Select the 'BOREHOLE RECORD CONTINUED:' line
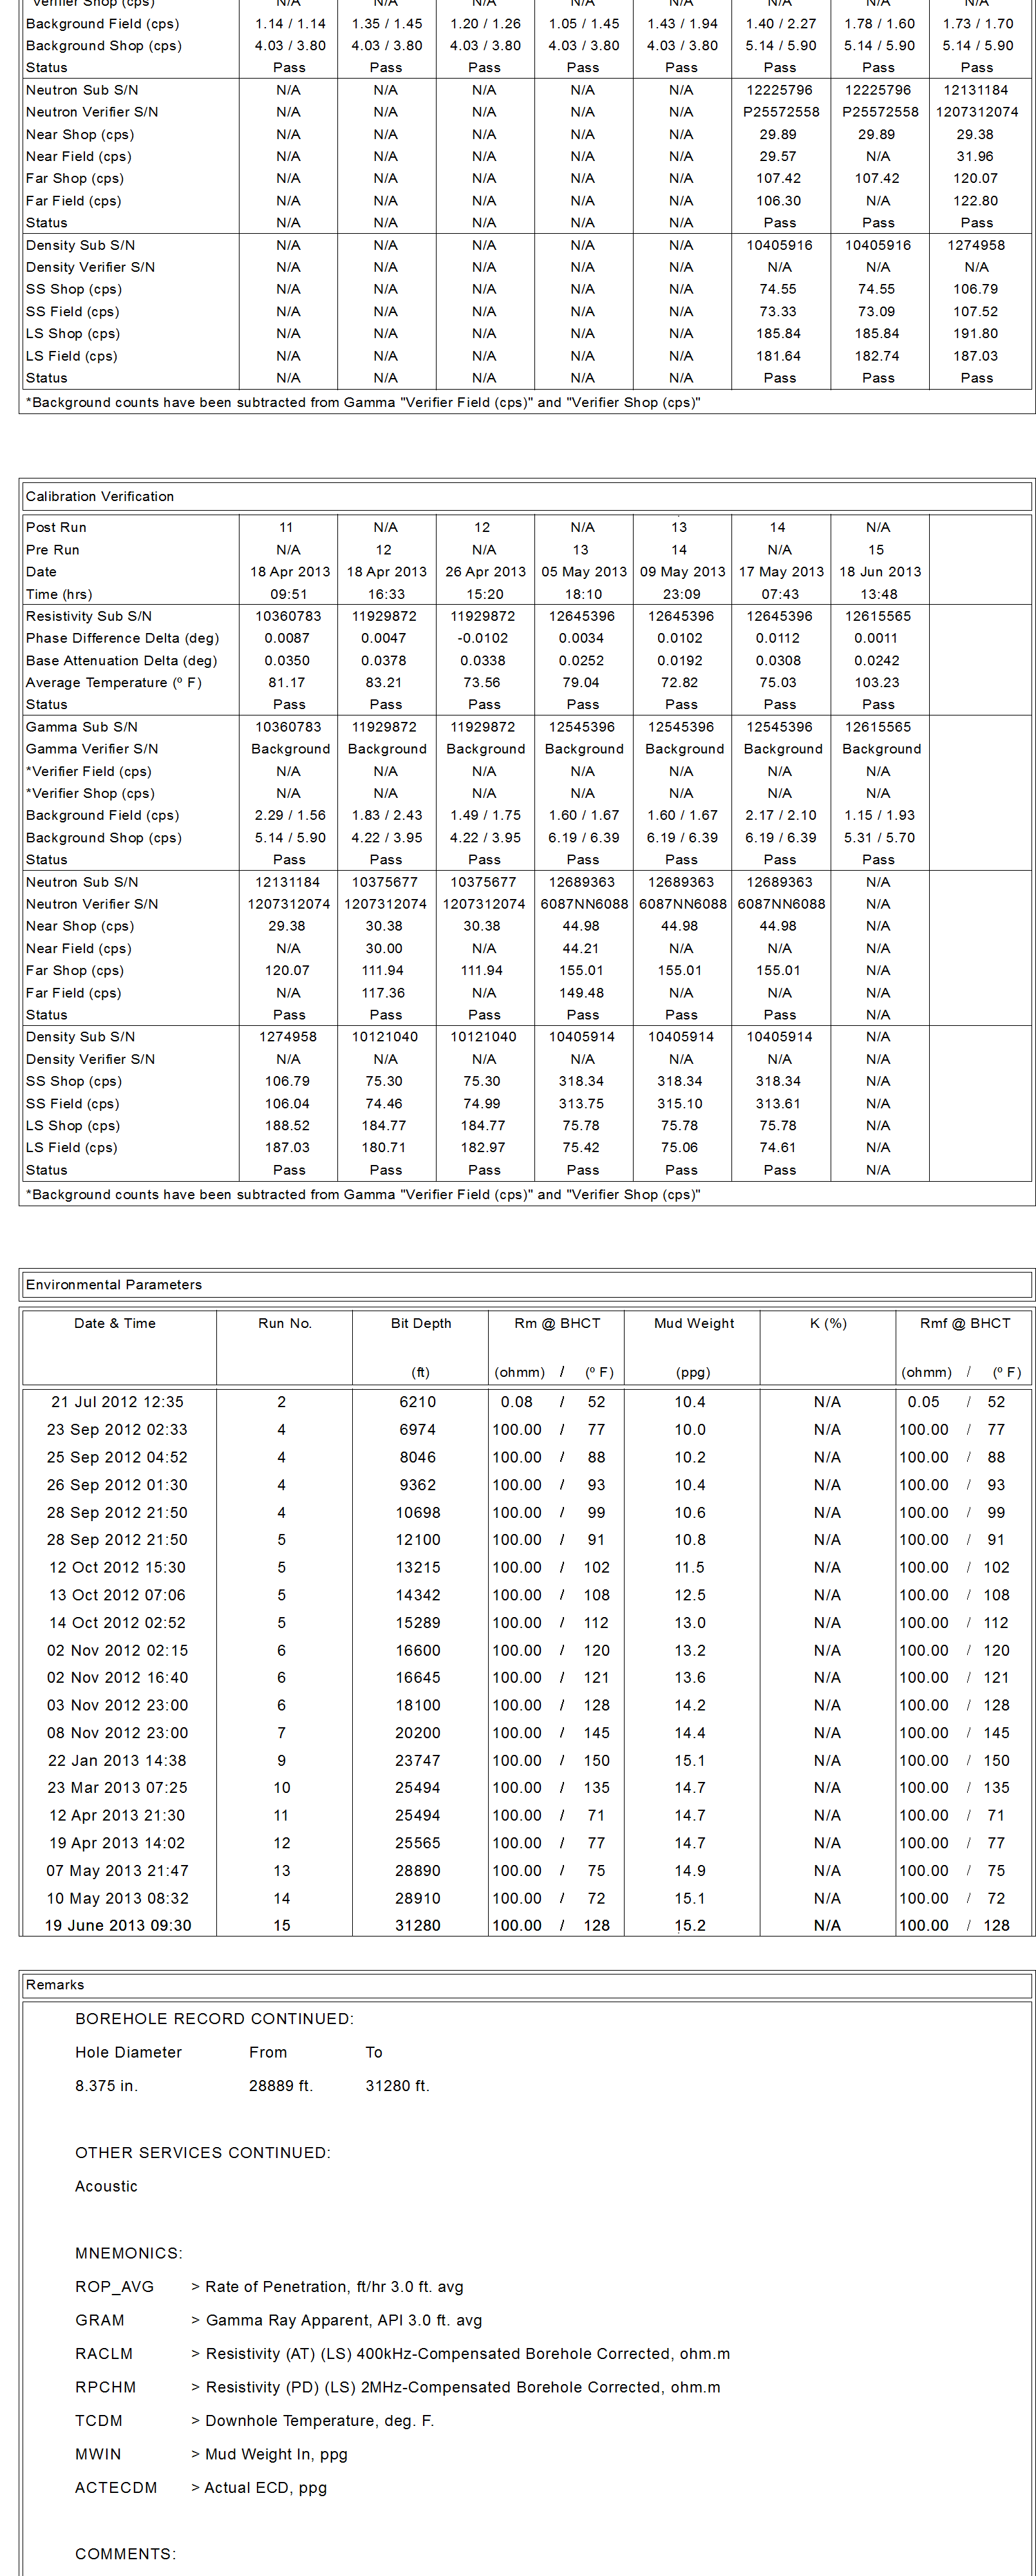This screenshot has height=2576, width=1036. pos(214,2018)
